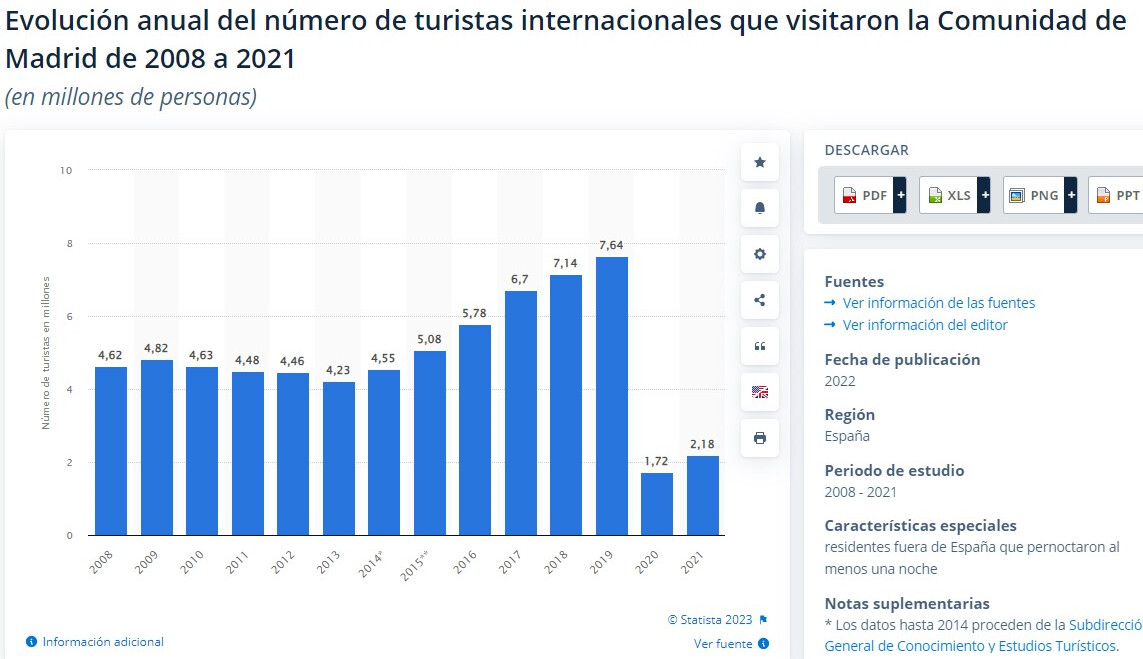This screenshot has height=659, width=1143.
Task: Expand Ver información del editor
Action: coord(924,325)
